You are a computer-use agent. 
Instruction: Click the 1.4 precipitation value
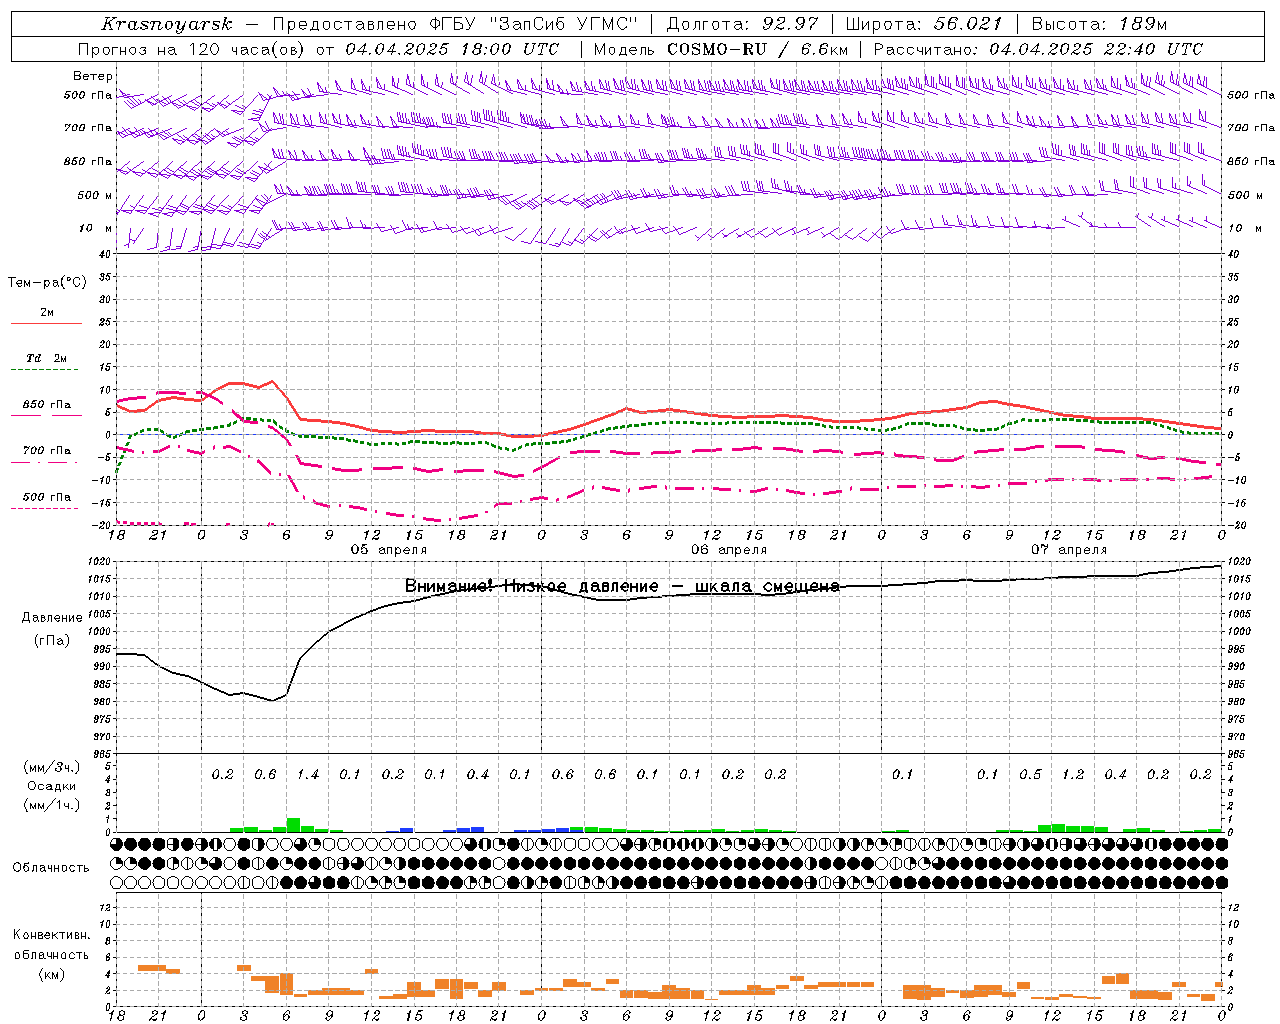point(308,775)
